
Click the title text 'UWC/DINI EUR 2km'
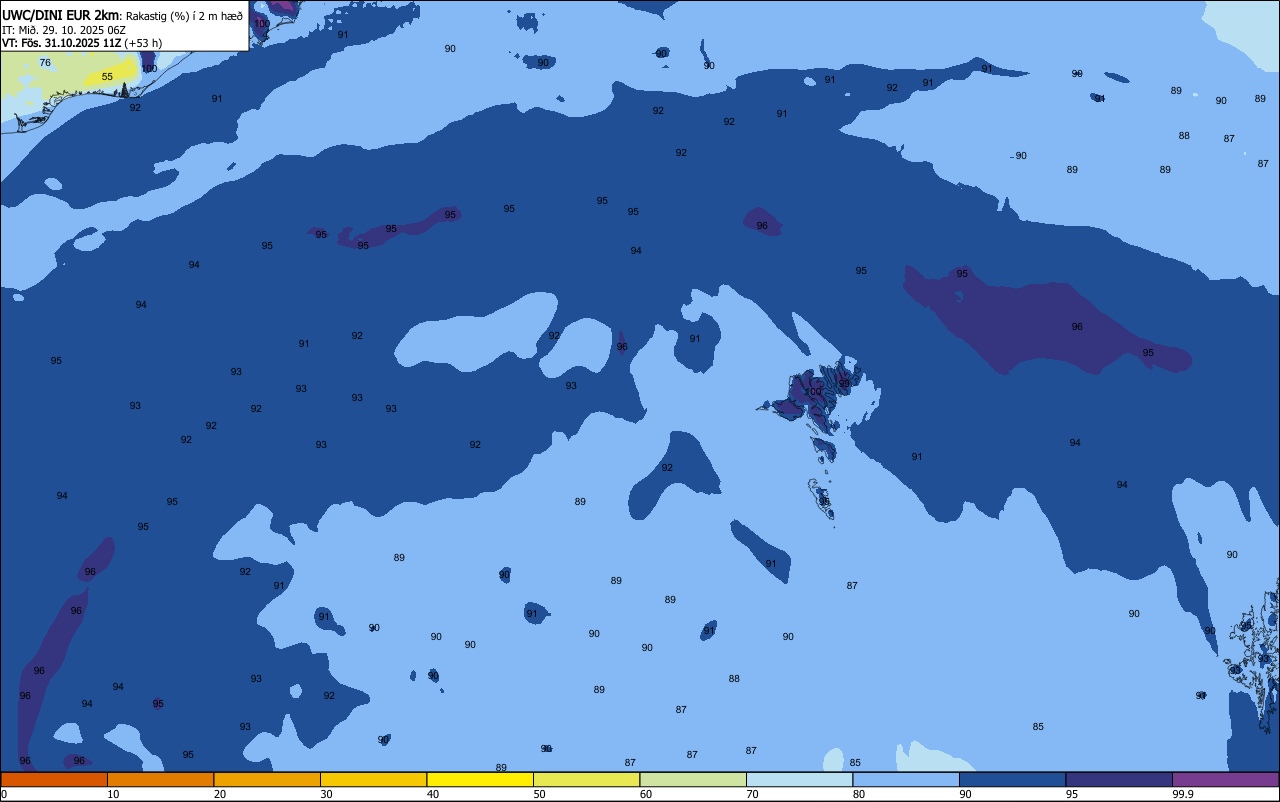(x=61, y=15)
